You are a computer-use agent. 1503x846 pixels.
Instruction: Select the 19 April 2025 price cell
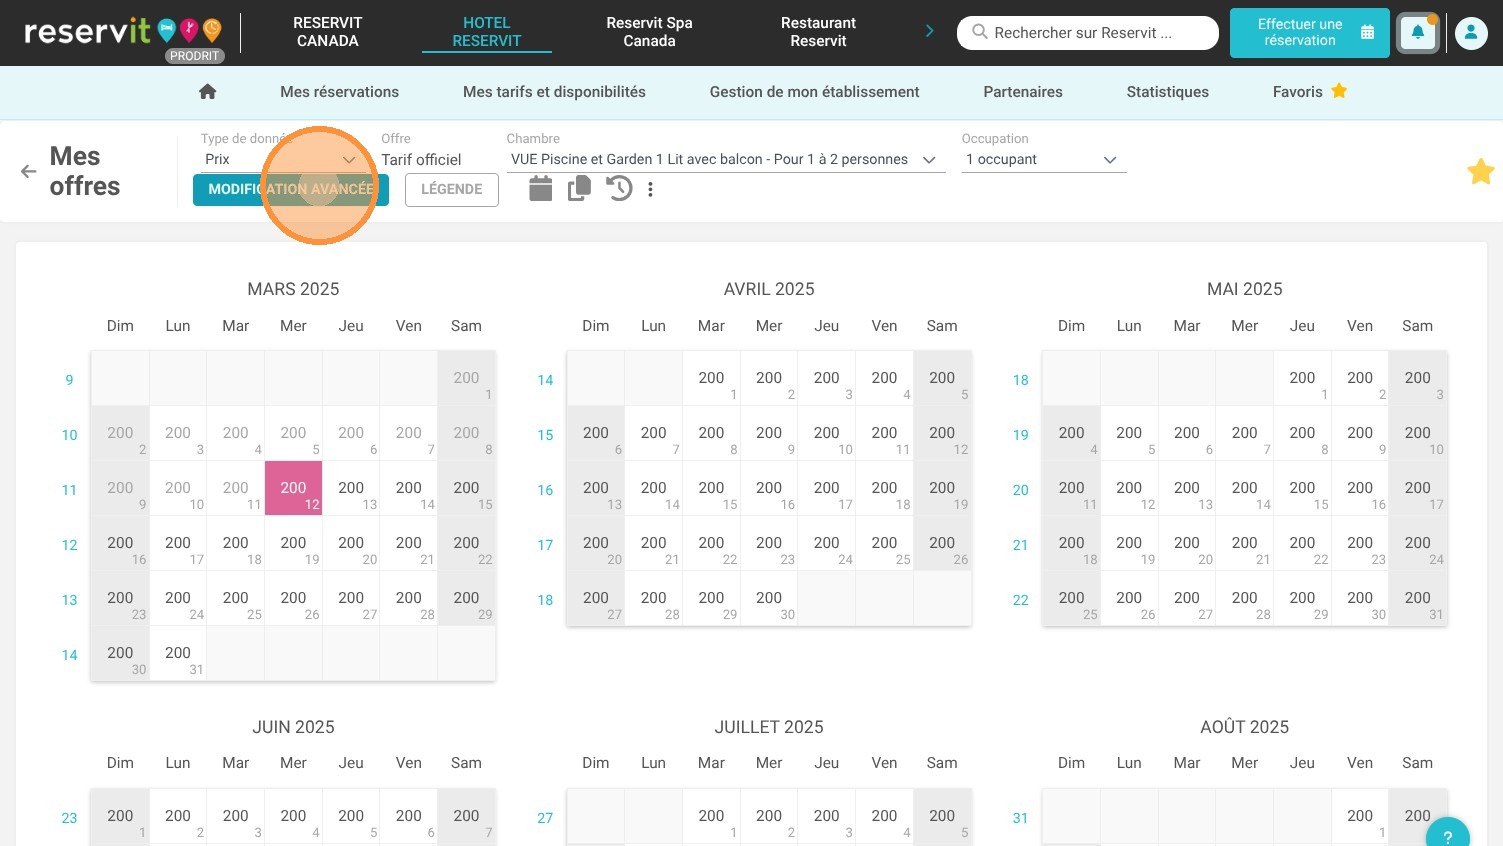pos(942,488)
